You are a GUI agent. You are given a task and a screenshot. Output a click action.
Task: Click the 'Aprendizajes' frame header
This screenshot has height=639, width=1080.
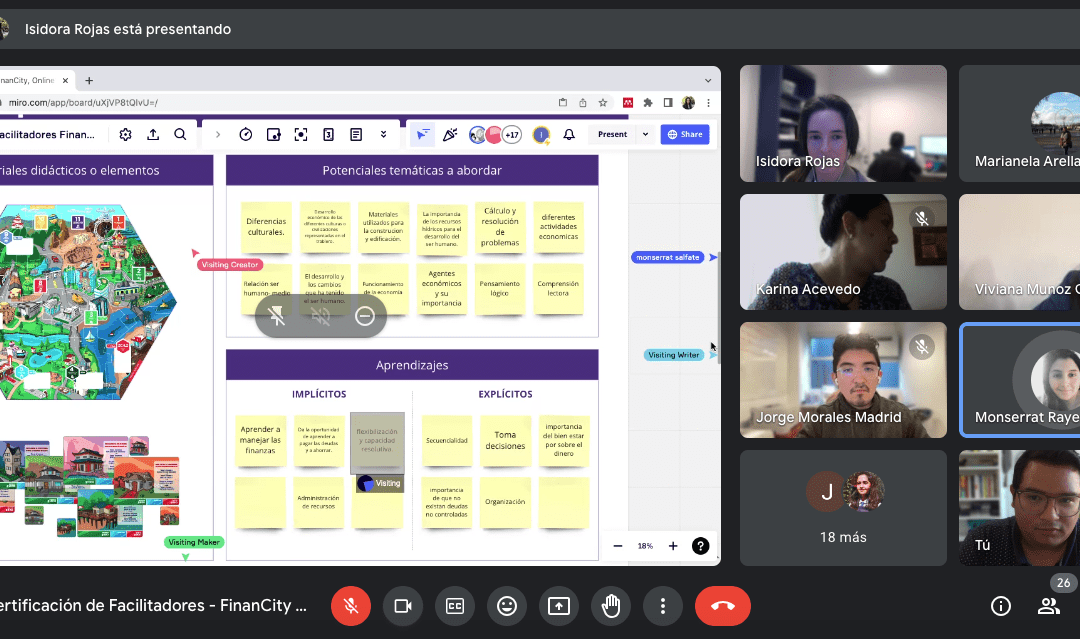click(412, 365)
